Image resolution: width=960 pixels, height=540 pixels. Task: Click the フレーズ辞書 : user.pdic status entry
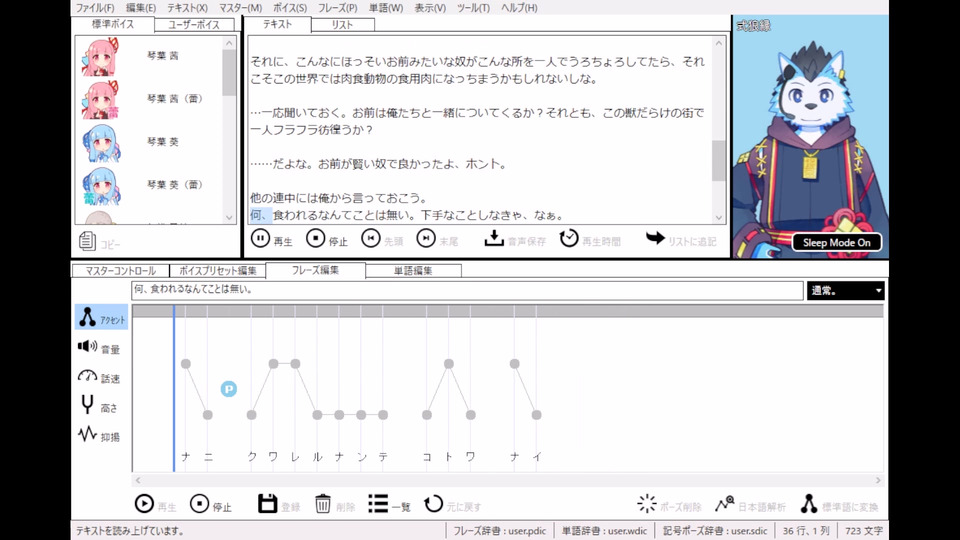click(500, 531)
